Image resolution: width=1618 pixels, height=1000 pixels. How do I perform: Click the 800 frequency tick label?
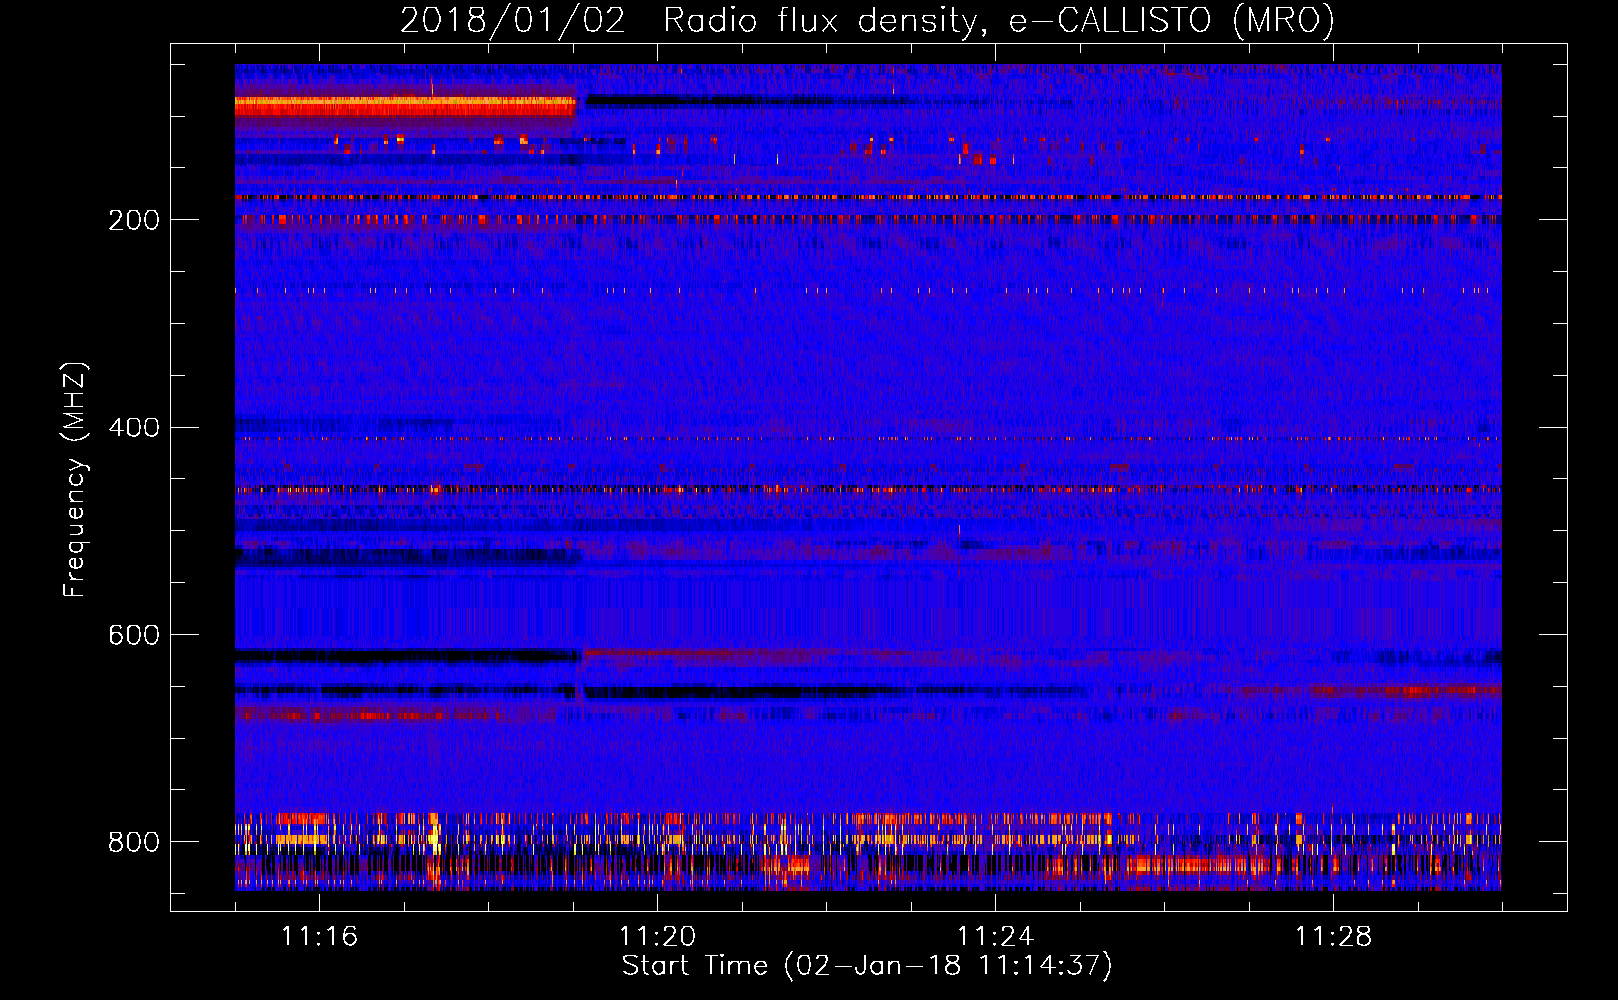point(134,842)
